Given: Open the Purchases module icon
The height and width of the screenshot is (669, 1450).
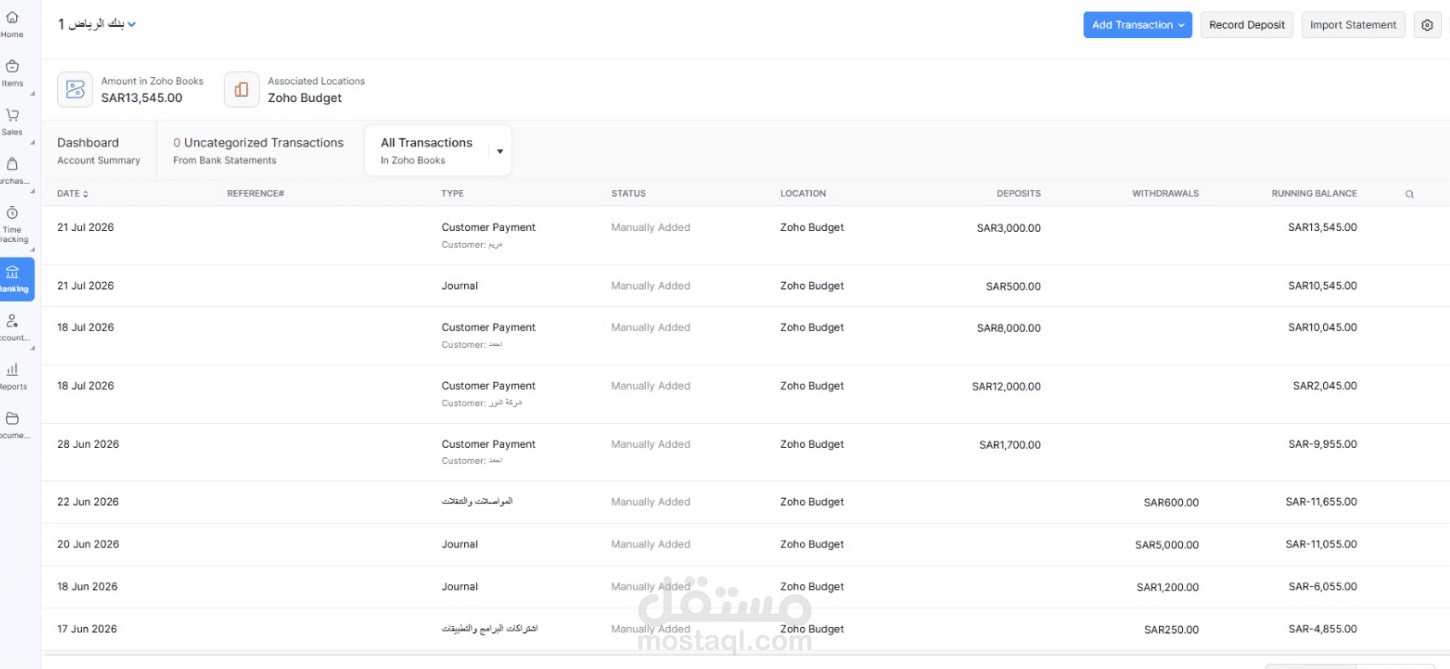Looking at the screenshot, I should pos(12,164).
